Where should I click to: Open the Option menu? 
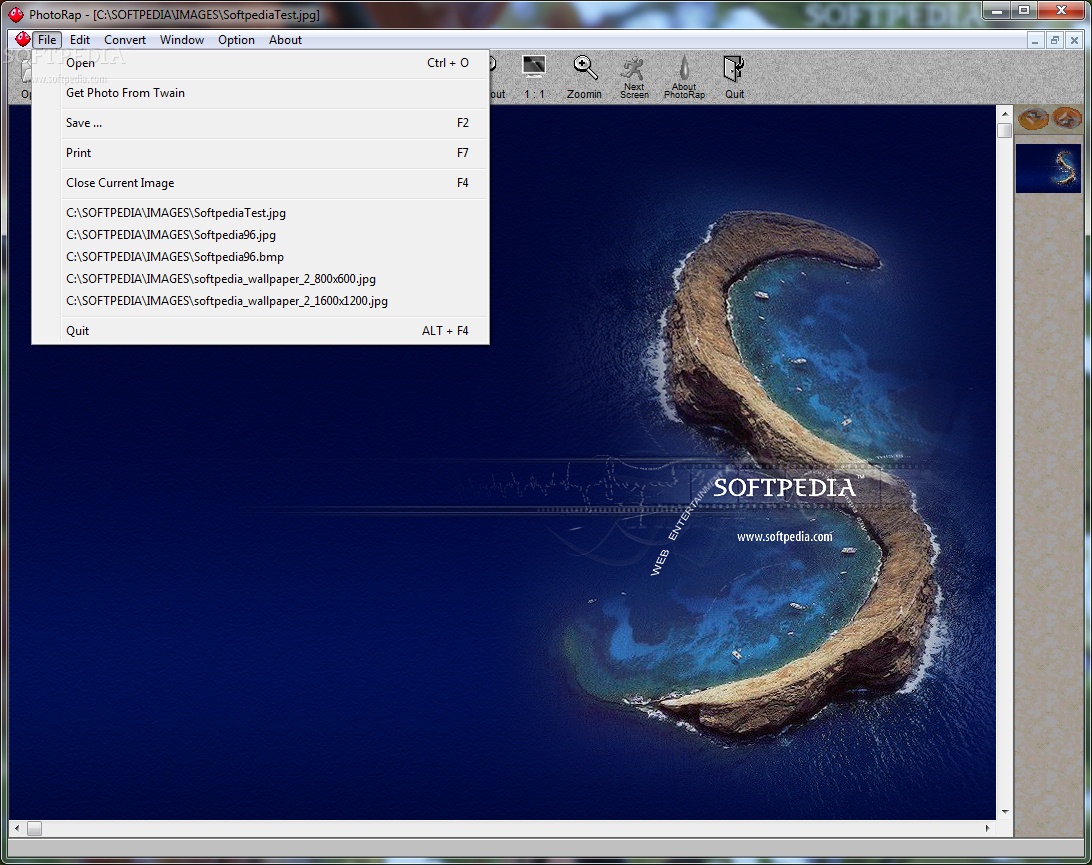click(236, 40)
